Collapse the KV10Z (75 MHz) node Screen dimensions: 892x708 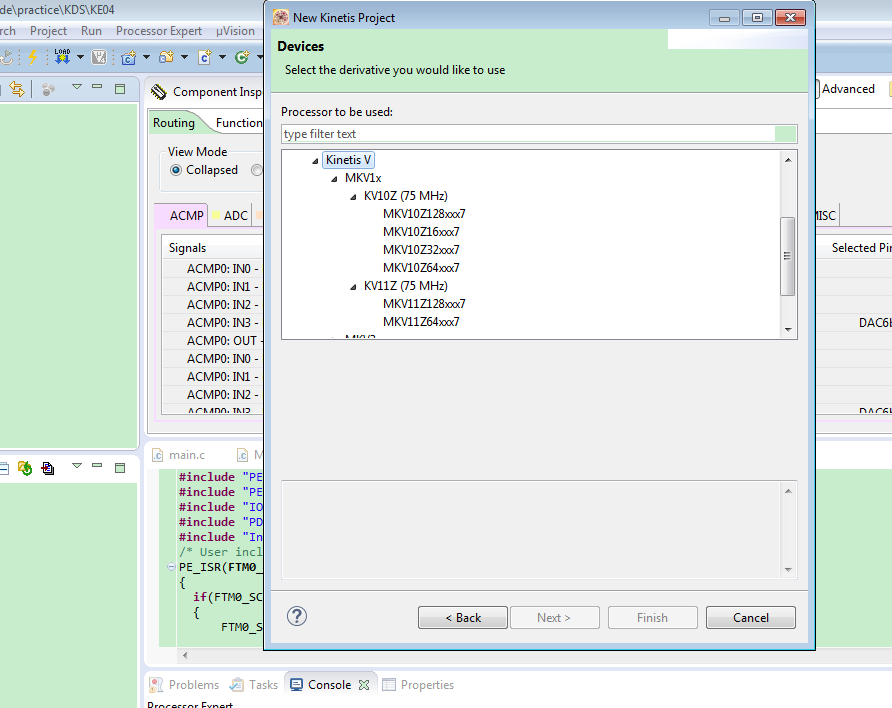(x=353, y=197)
